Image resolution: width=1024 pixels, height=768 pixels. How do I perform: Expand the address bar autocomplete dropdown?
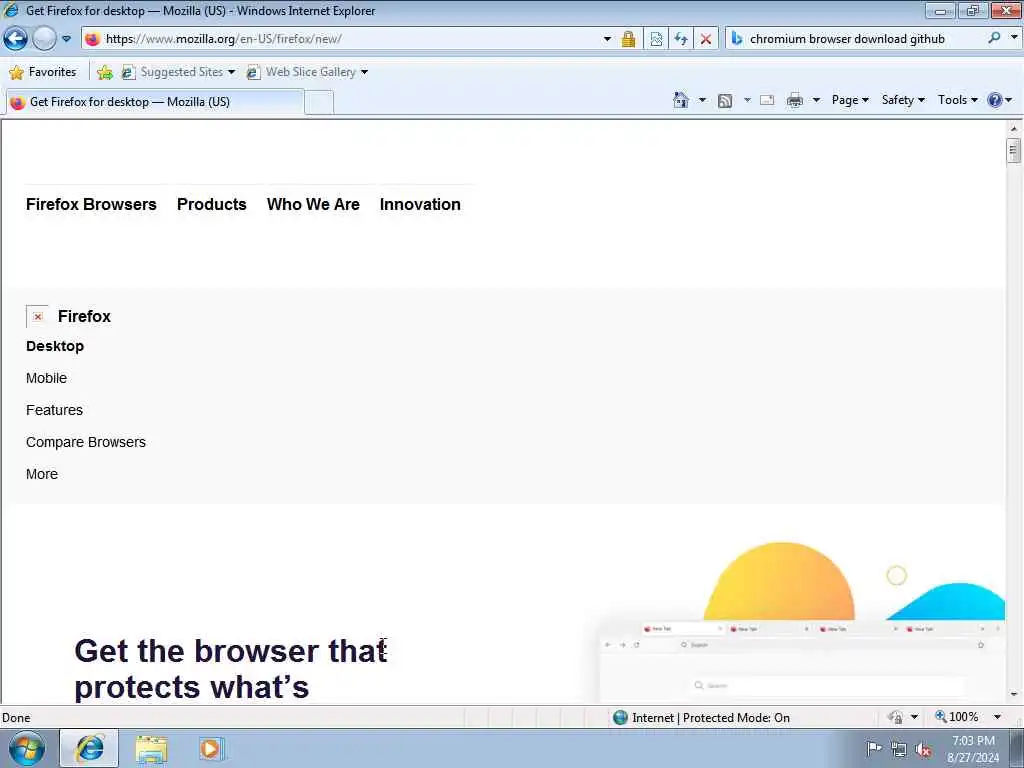tap(607, 39)
